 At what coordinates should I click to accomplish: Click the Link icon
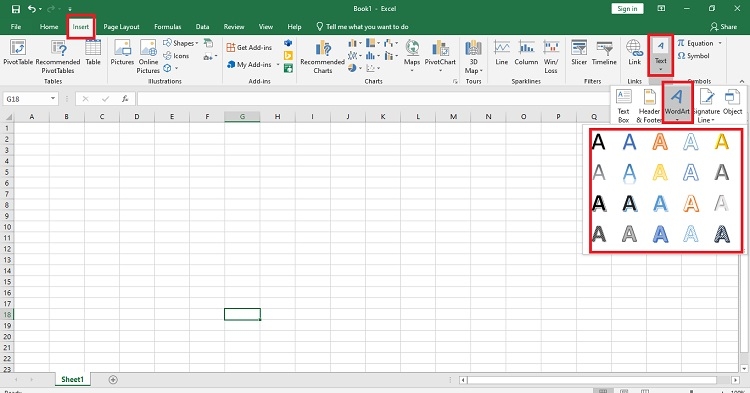[x=634, y=53]
